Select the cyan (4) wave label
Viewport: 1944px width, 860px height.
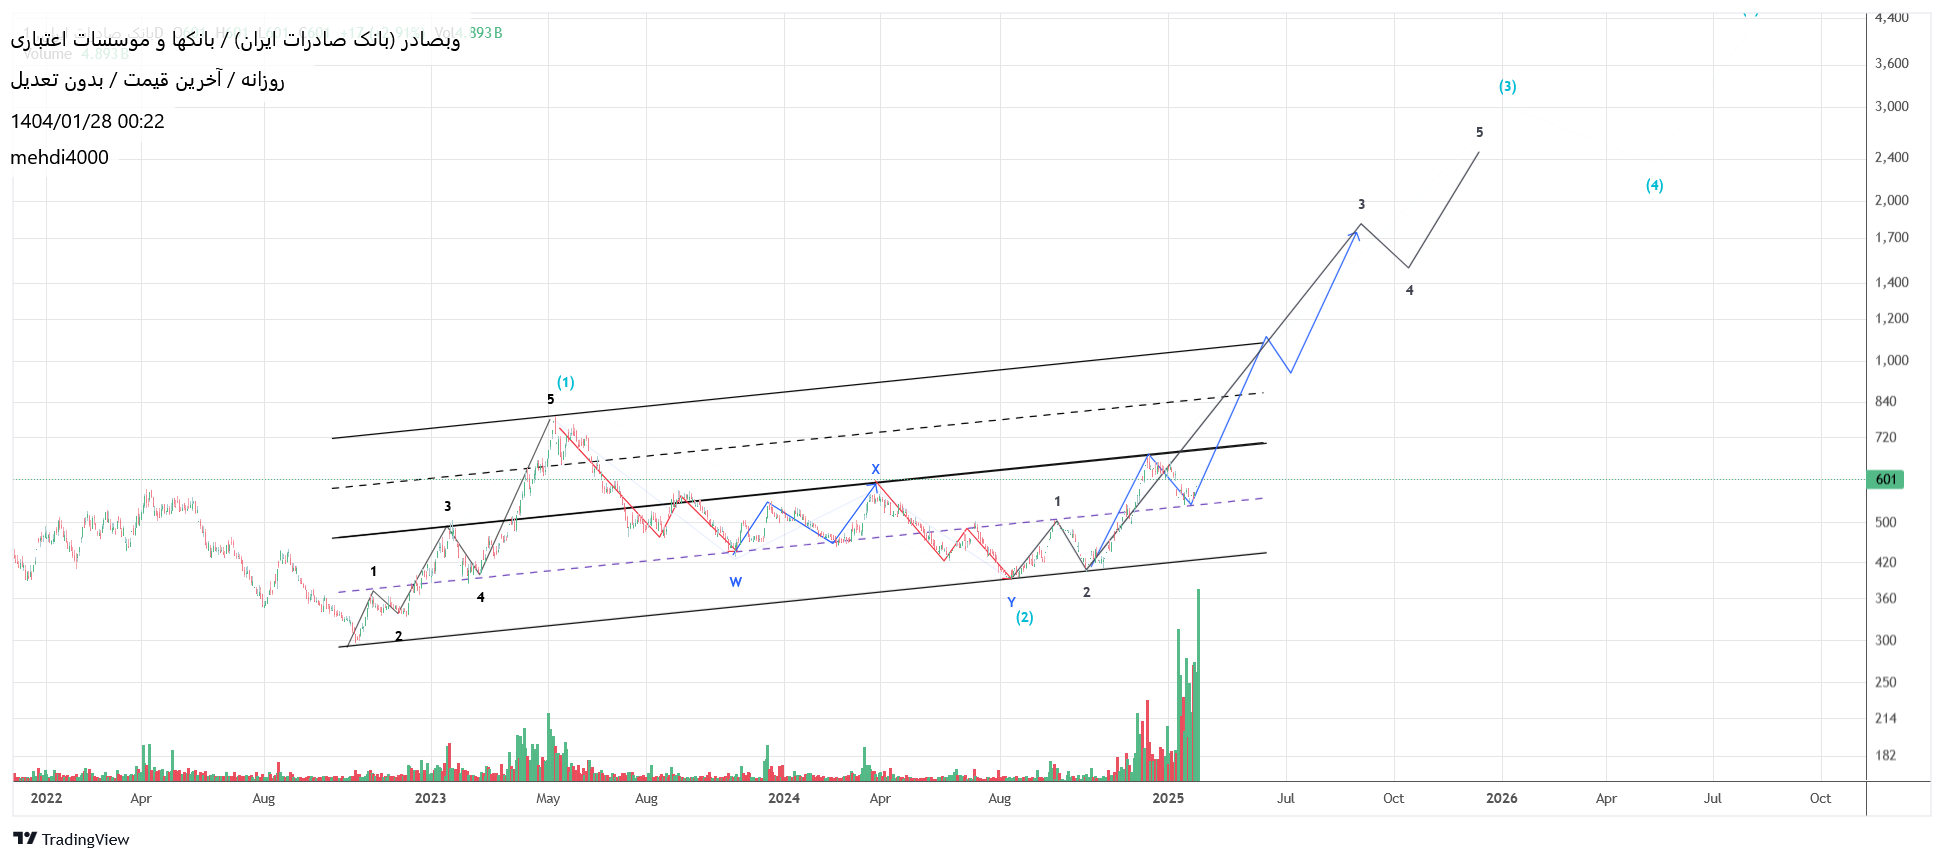(1654, 186)
